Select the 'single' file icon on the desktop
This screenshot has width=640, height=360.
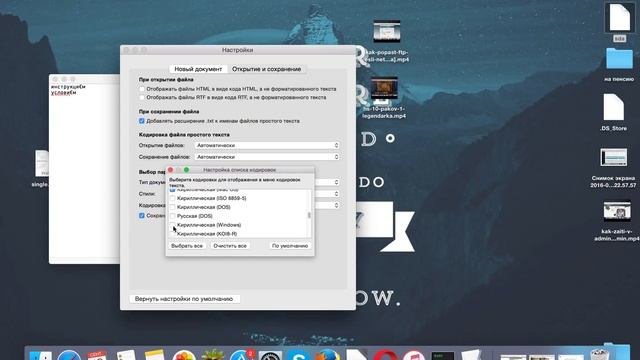click(42, 164)
